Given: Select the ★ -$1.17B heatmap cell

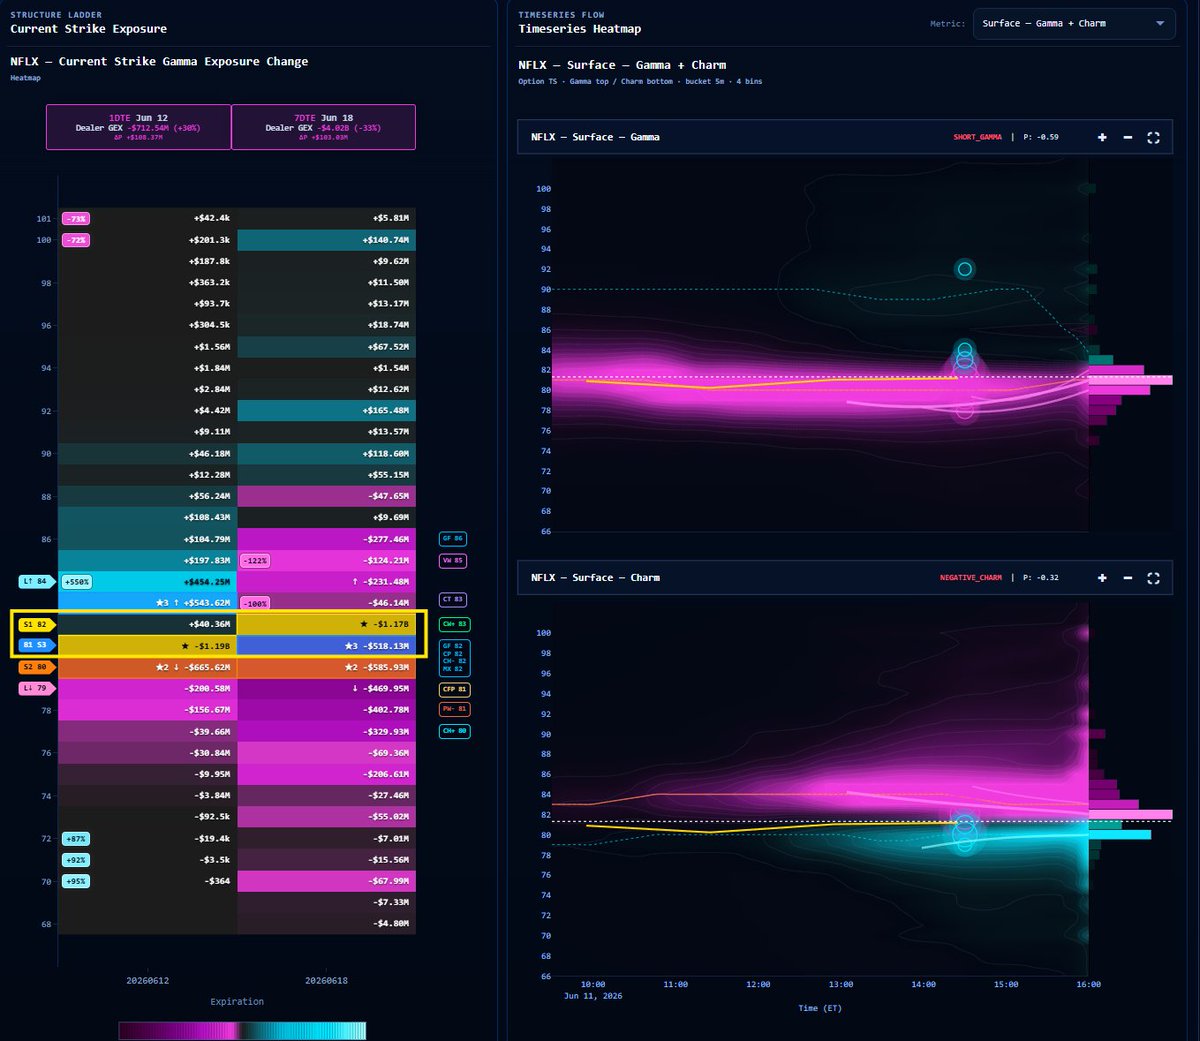Looking at the screenshot, I should point(326,624).
